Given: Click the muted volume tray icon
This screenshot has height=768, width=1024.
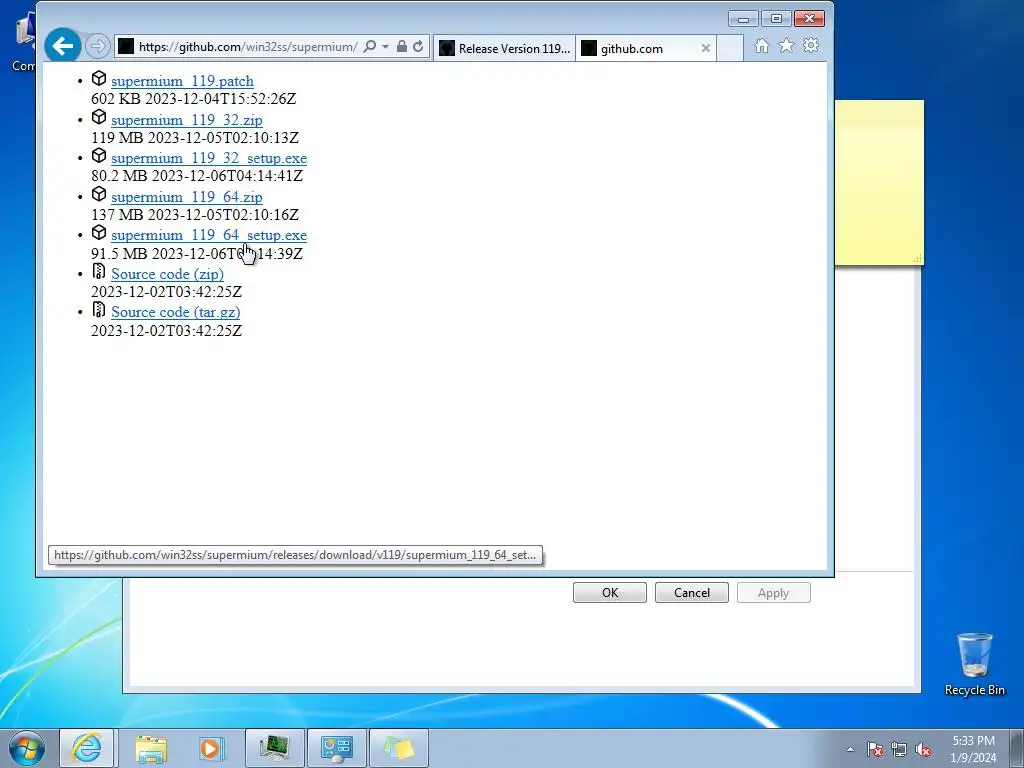Looking at the screenshot, I should click(923, 749).
